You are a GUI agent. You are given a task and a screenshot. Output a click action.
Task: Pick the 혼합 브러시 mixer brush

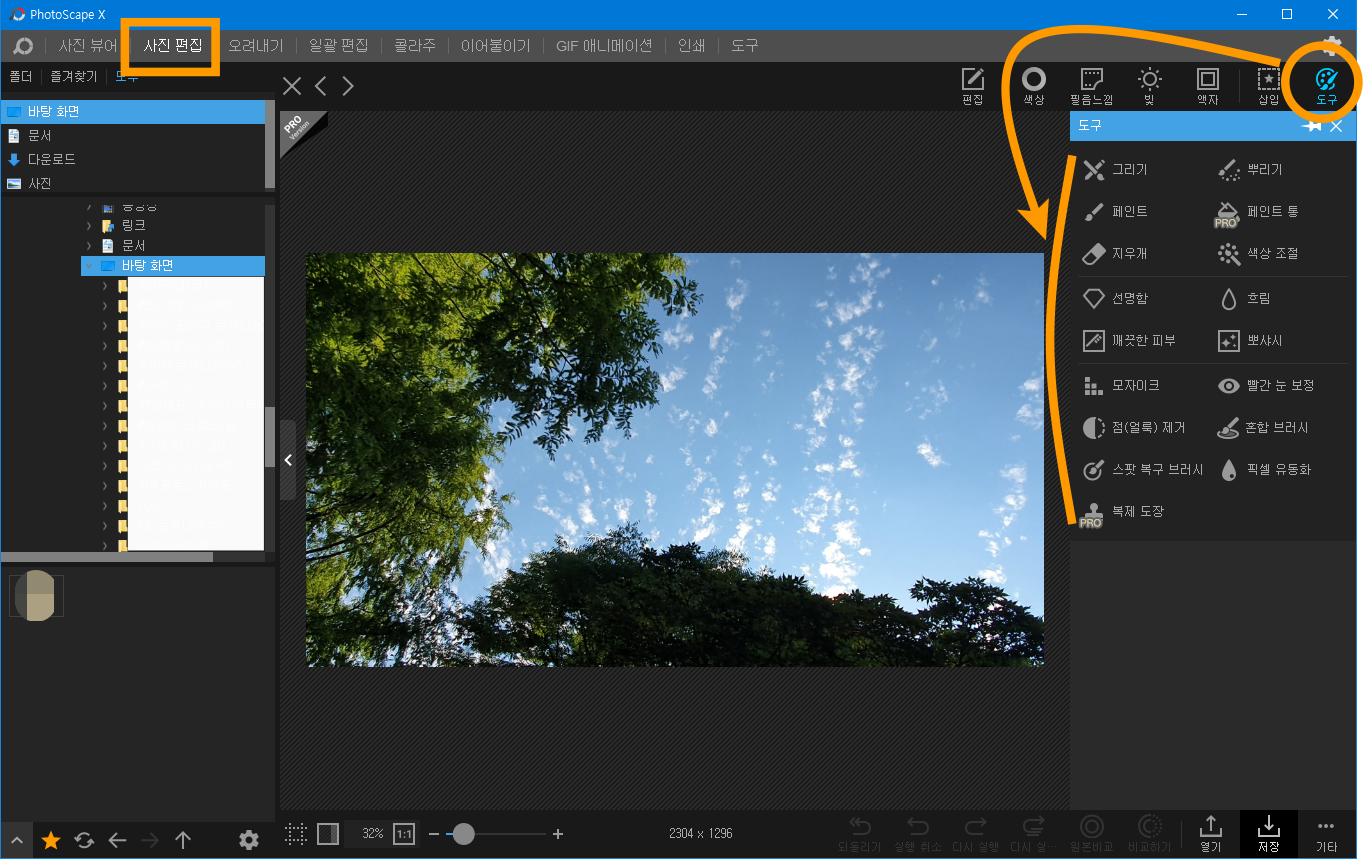coord(1263,428)
